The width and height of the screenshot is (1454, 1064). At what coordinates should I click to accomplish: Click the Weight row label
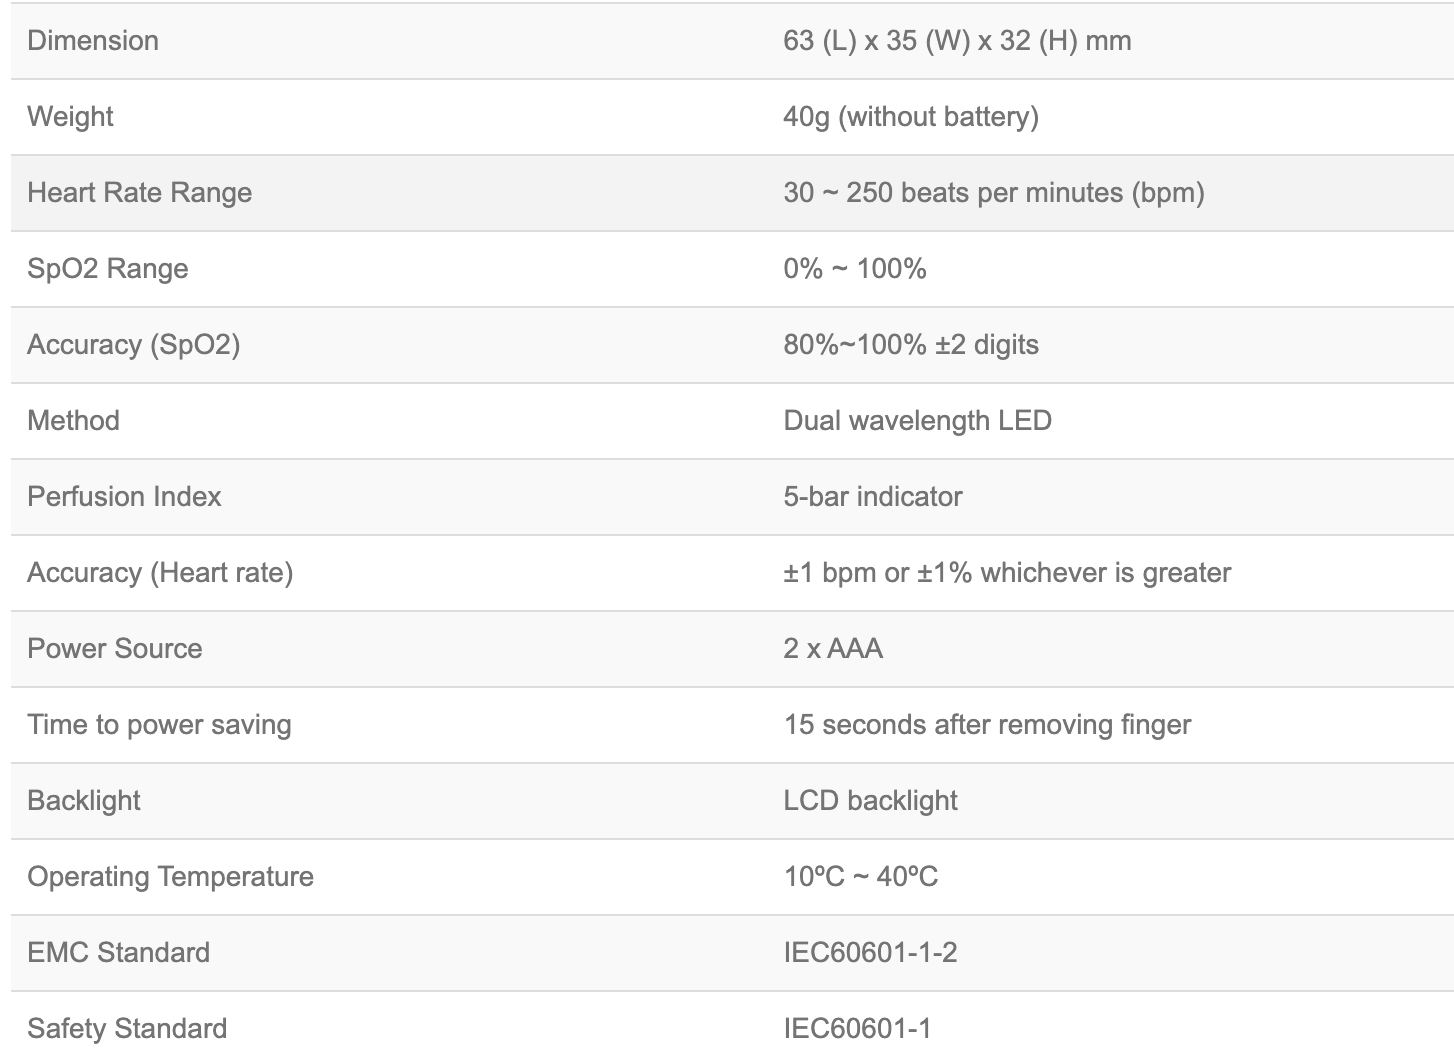[x=70, y=117]
